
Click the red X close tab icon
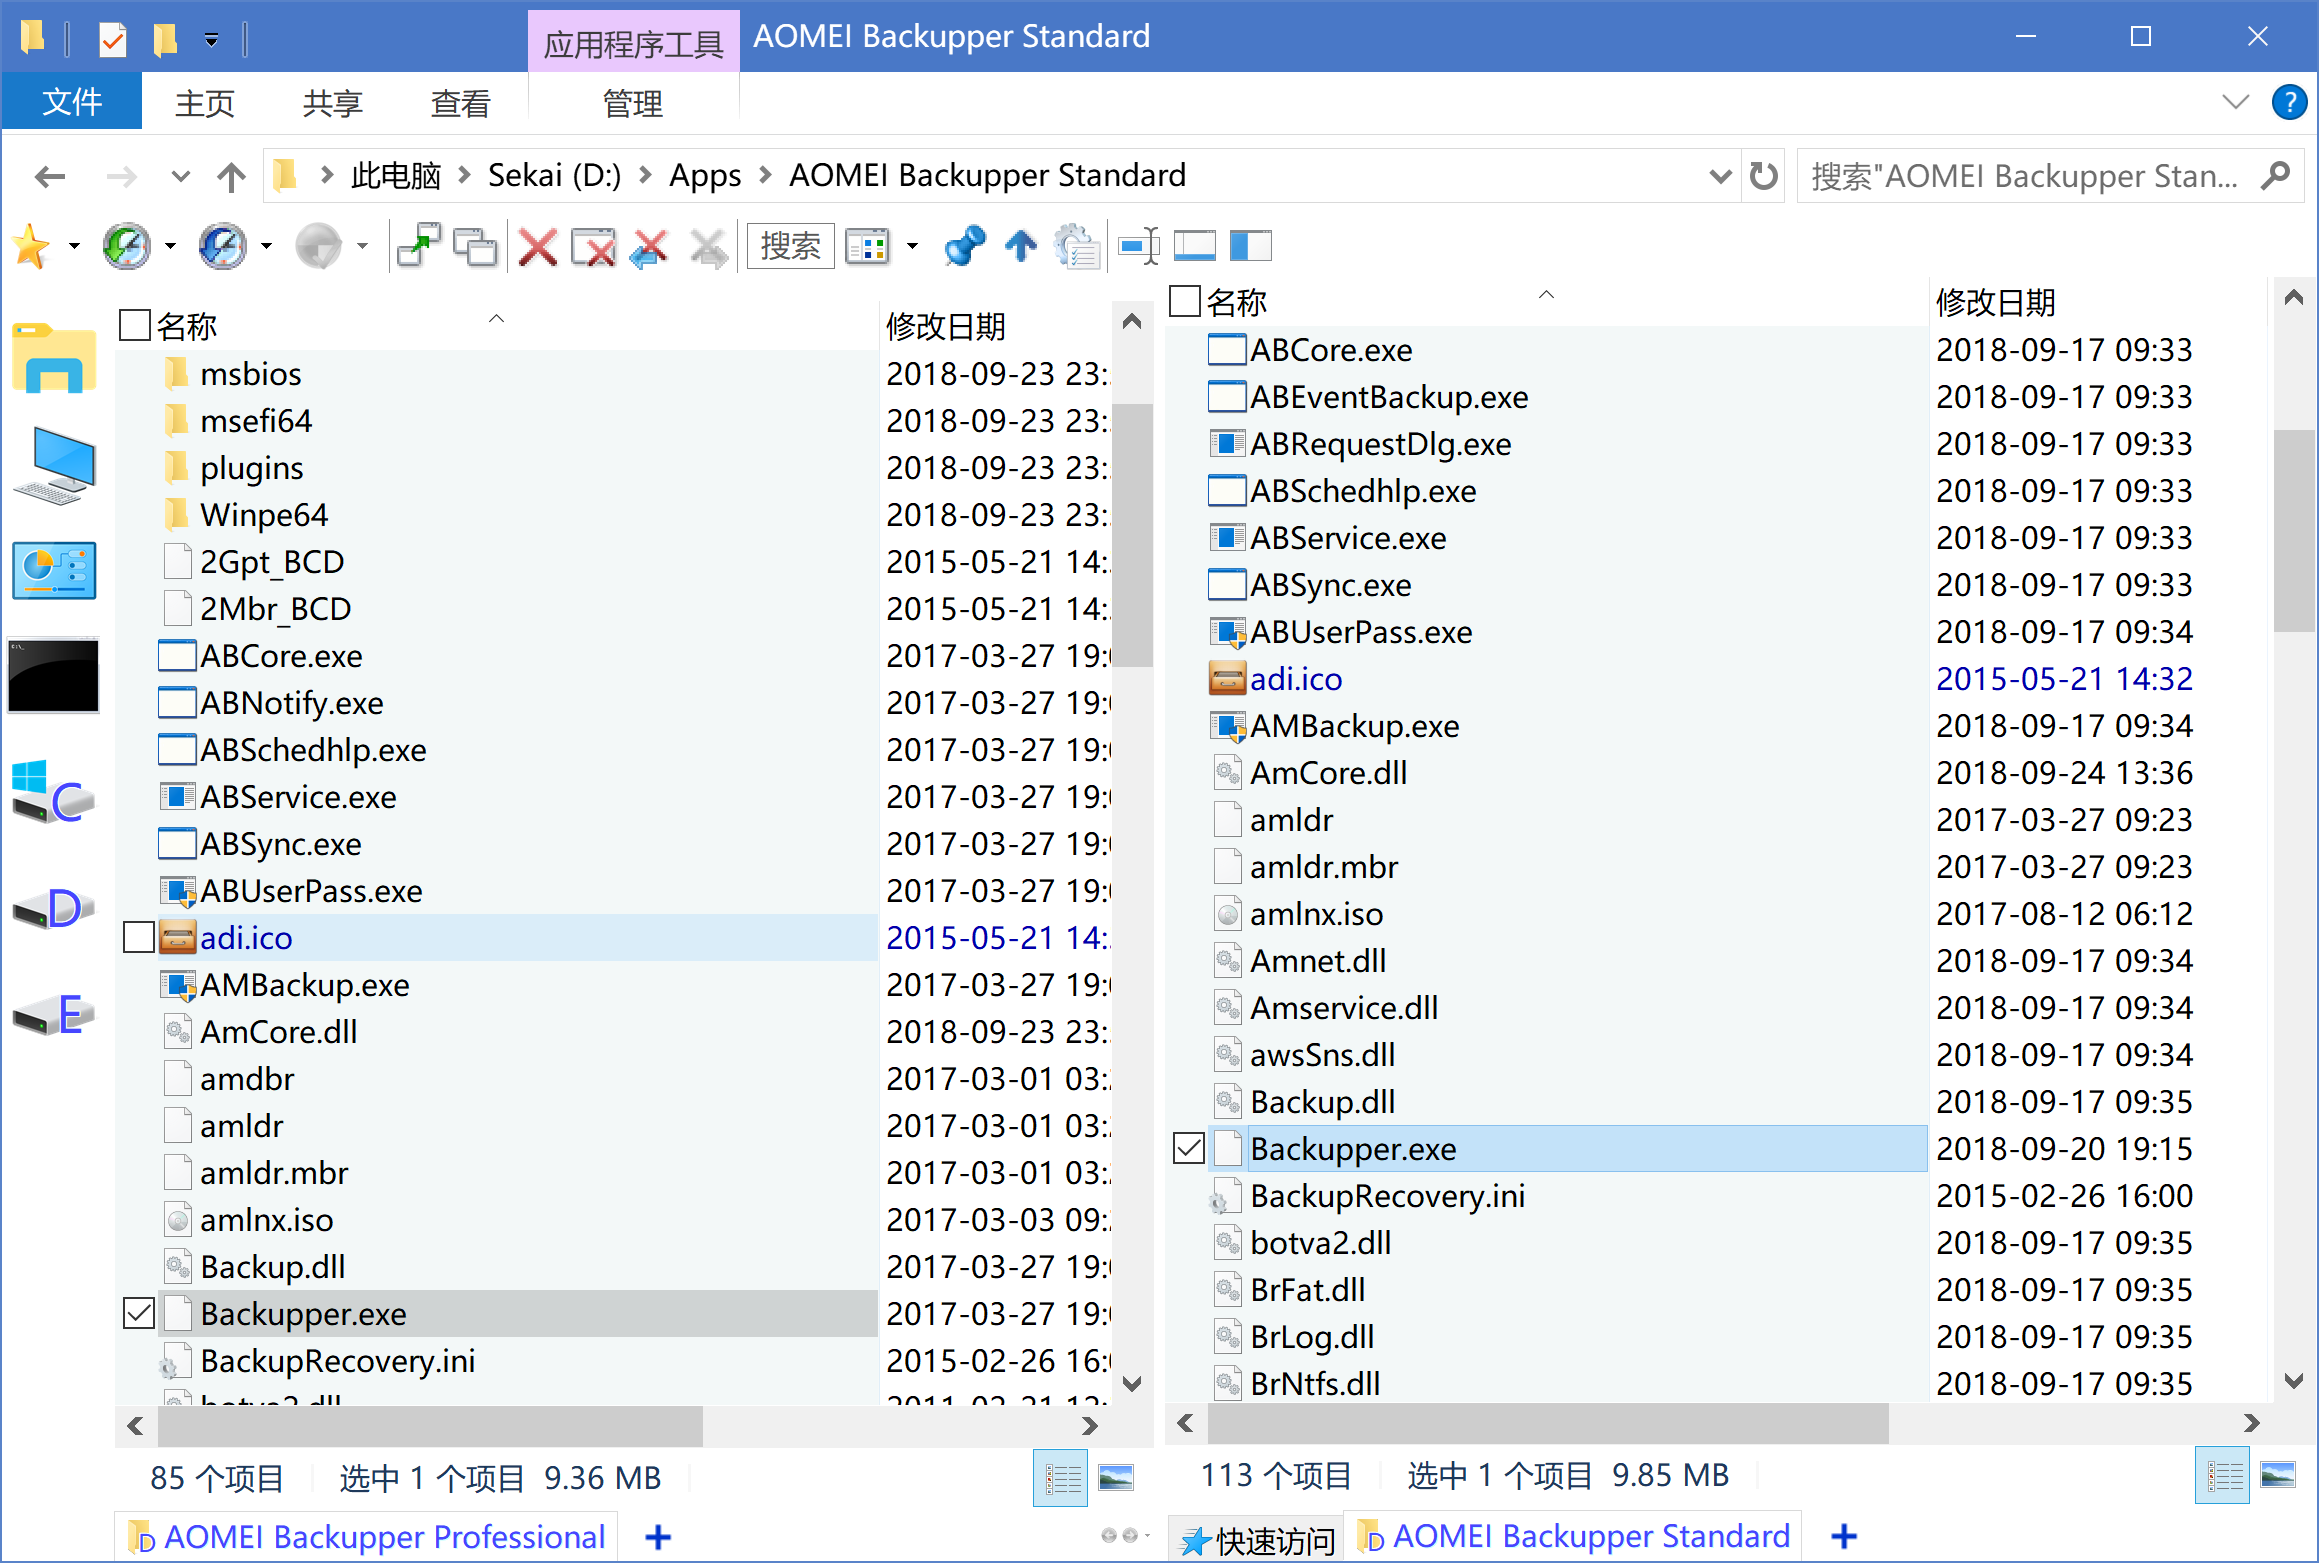click(538, 247)
